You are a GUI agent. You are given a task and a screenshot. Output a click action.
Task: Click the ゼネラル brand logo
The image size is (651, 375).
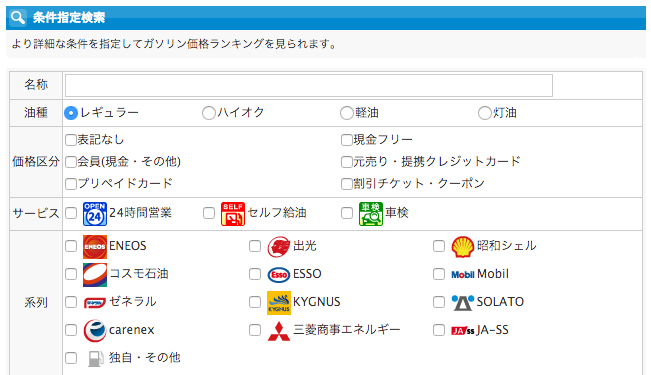tap(95, 303)
